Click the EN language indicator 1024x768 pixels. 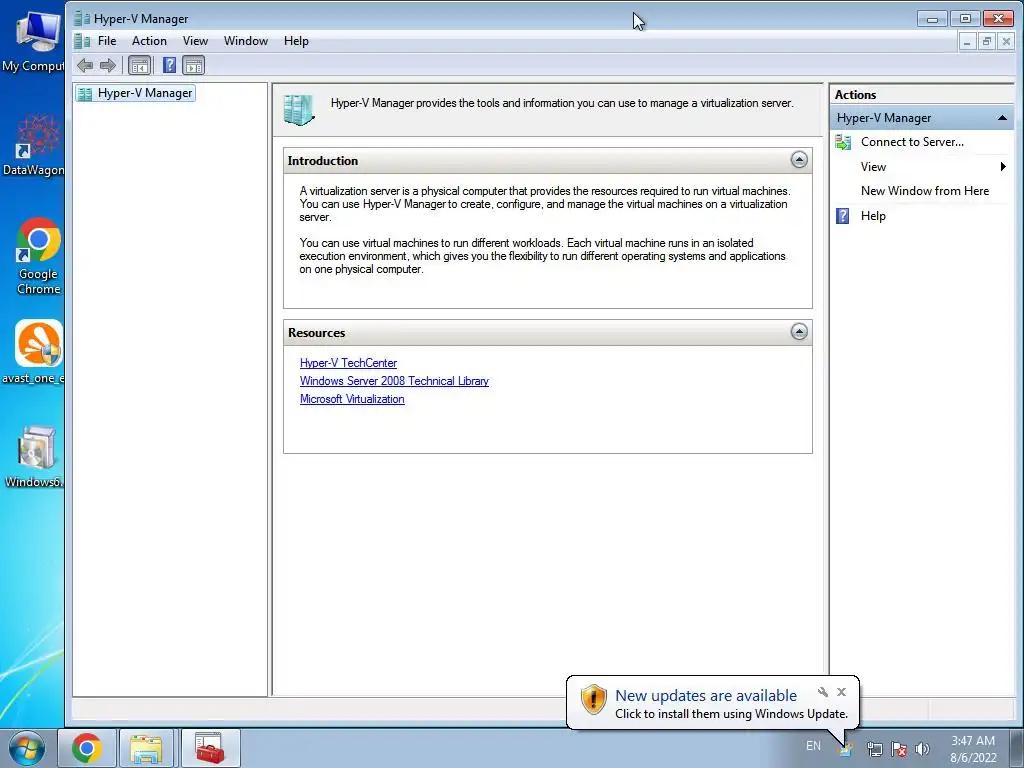click(813, 746)
